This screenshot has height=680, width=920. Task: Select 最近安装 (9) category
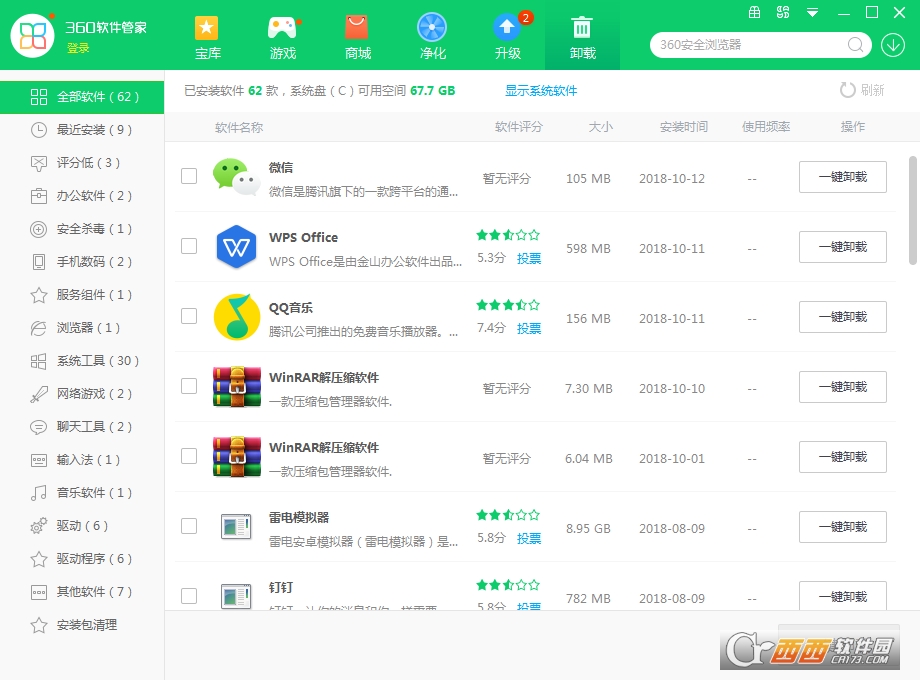click(82, 130)
